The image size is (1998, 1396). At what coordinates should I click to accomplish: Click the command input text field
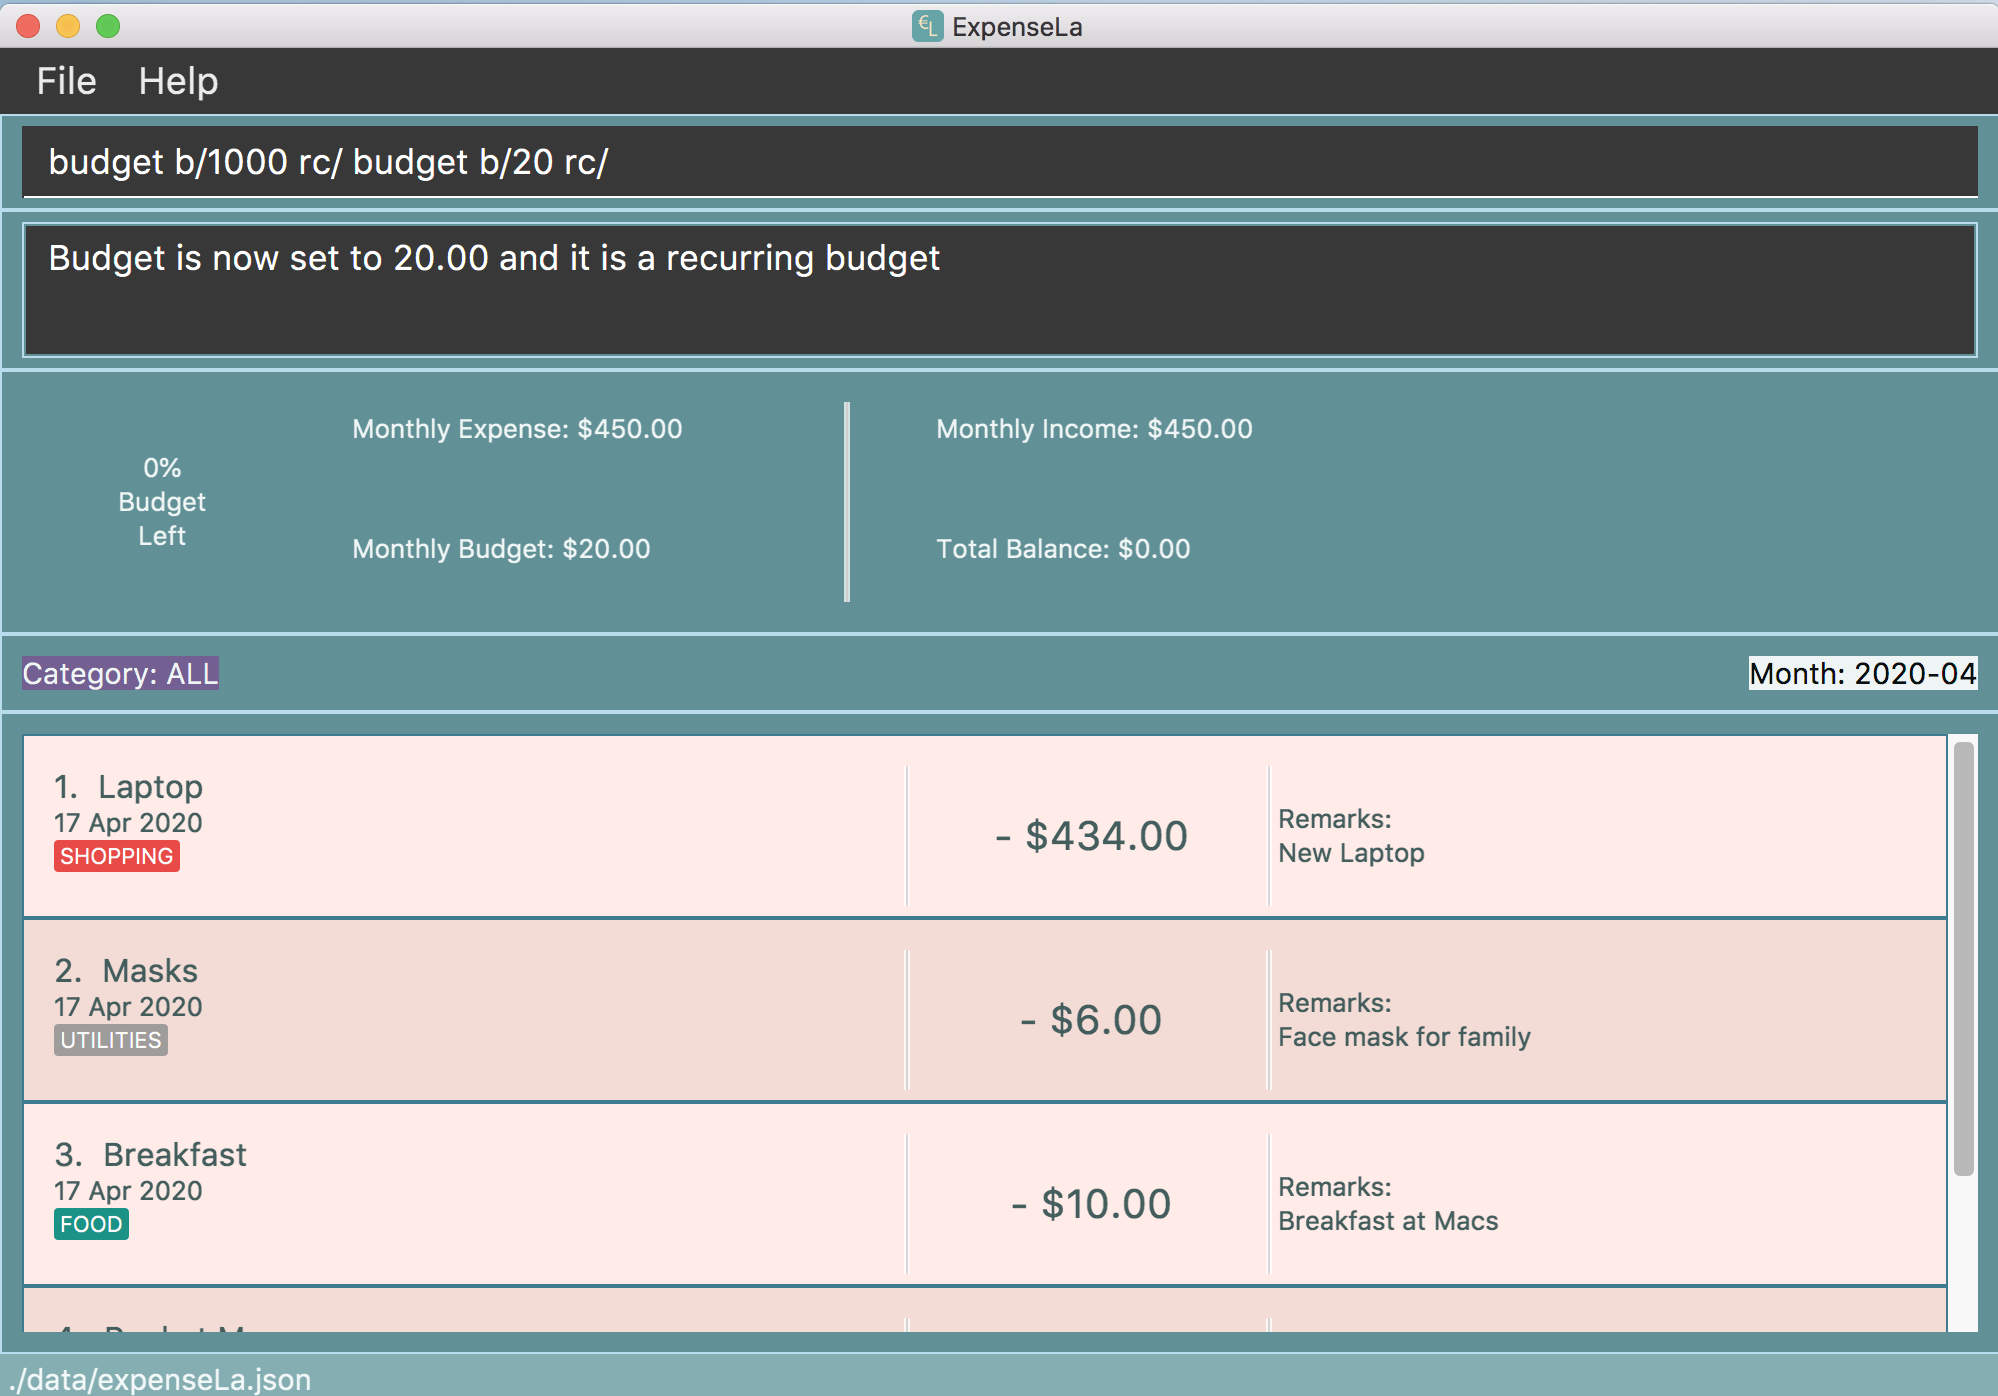coord(998,162)
